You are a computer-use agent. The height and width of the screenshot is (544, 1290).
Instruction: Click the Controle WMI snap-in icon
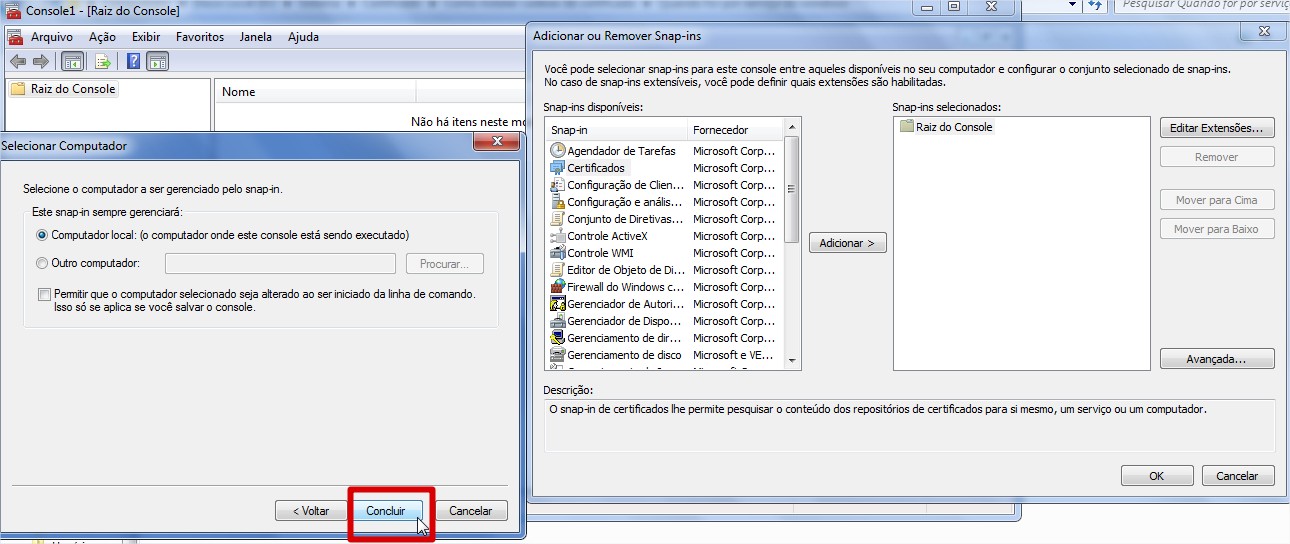click(558, 253)
